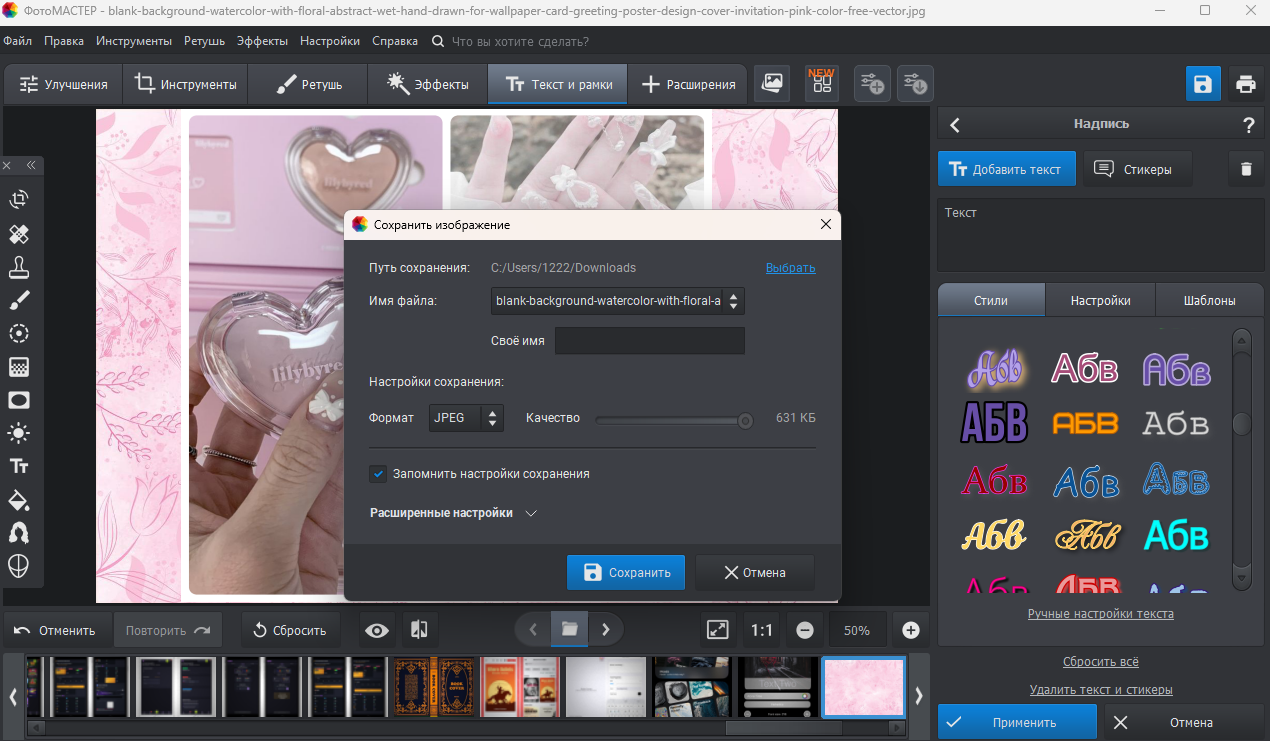Click the Ручные настройки текста link
Screen dimensions: 1270x741
1101,614
